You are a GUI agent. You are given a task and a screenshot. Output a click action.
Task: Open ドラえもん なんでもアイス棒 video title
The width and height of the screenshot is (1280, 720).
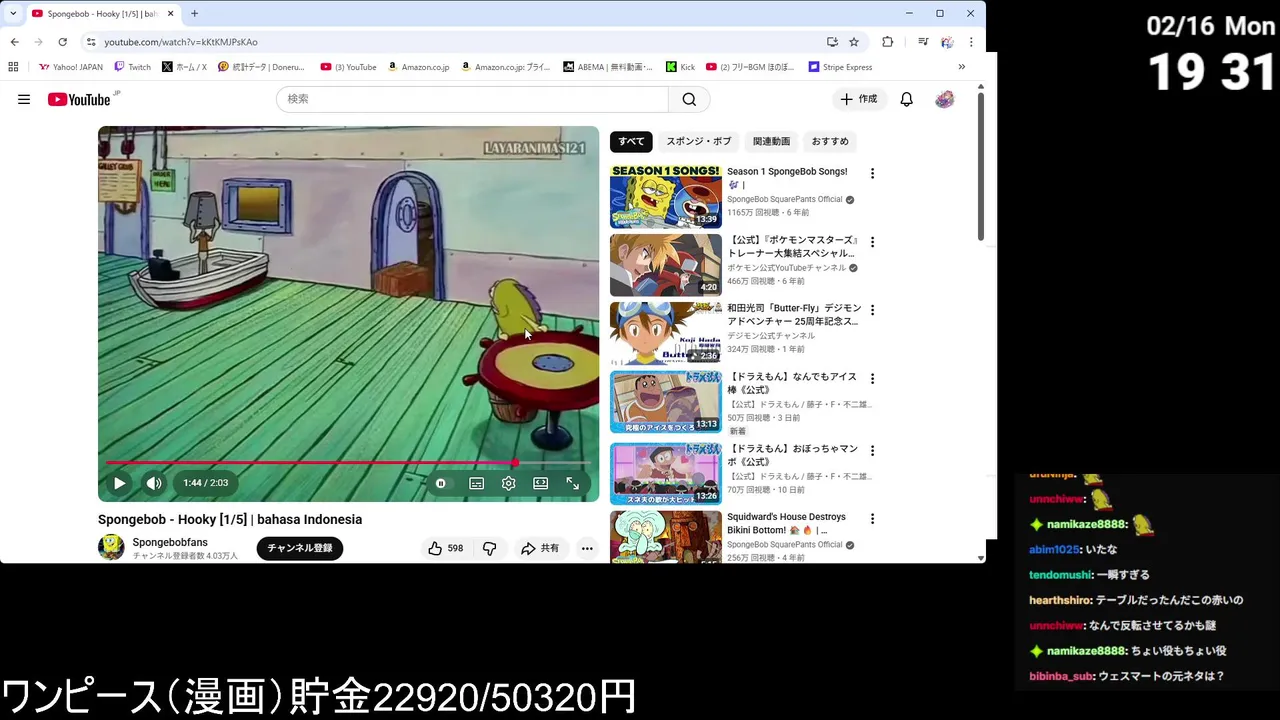pos(792,383)
